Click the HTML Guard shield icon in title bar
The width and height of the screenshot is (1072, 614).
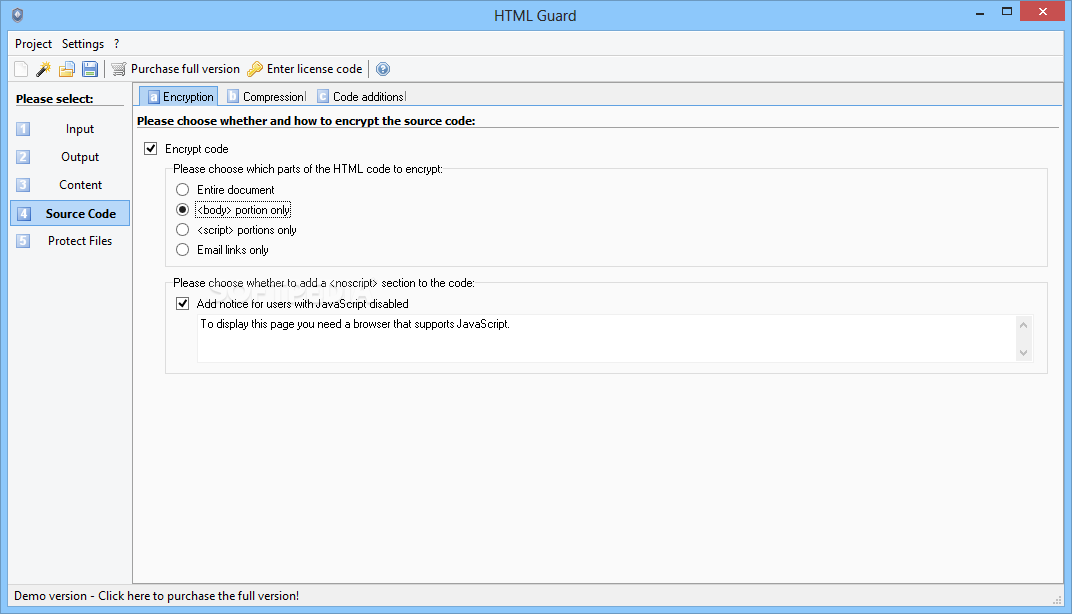point(18,15)
